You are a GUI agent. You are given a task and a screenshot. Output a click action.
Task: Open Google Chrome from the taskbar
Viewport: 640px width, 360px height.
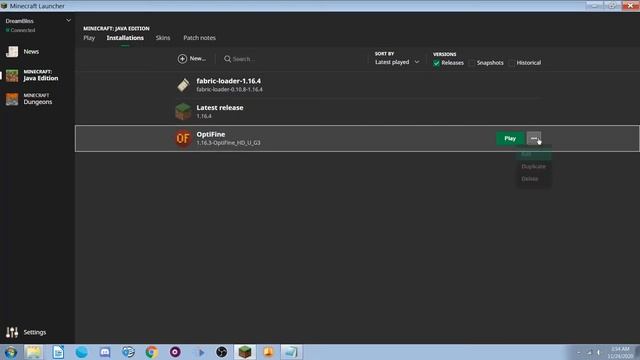point(151,352)
